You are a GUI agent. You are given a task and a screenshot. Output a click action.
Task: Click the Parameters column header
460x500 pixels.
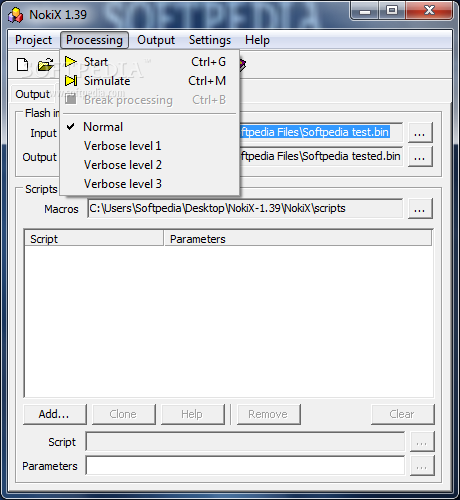[x=298, y=239]
